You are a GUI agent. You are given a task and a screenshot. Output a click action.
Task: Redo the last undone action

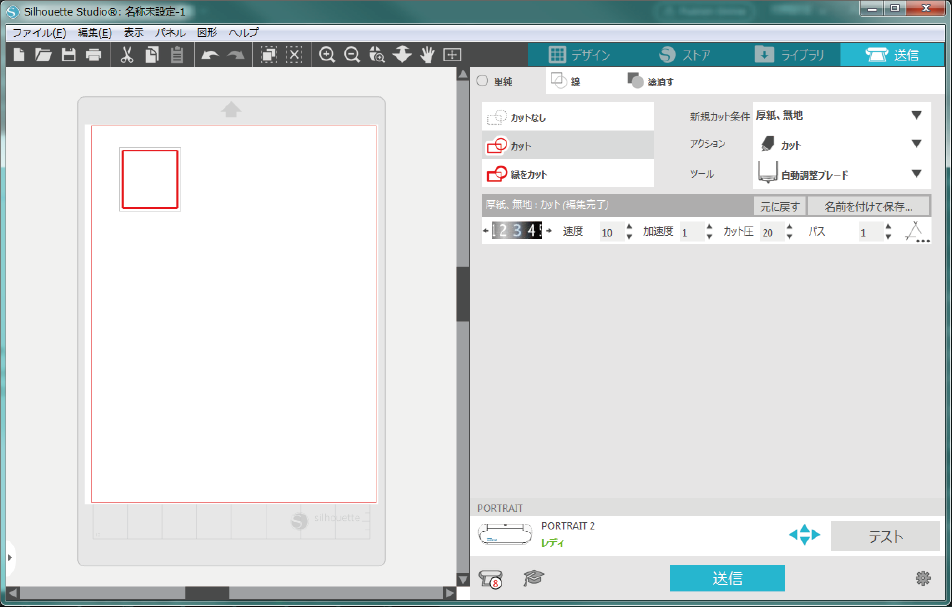[x=236, y=55]
